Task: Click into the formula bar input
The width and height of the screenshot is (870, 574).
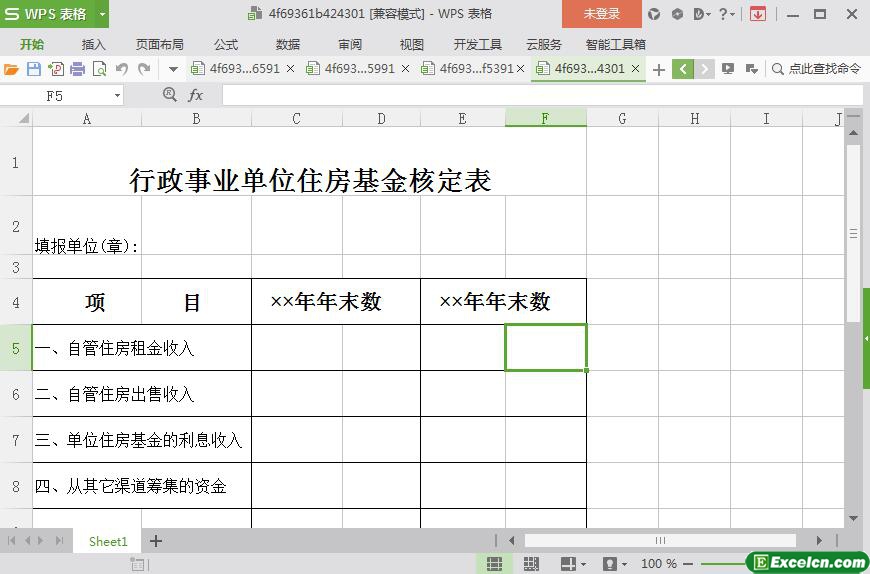Action: click(542, 95)
